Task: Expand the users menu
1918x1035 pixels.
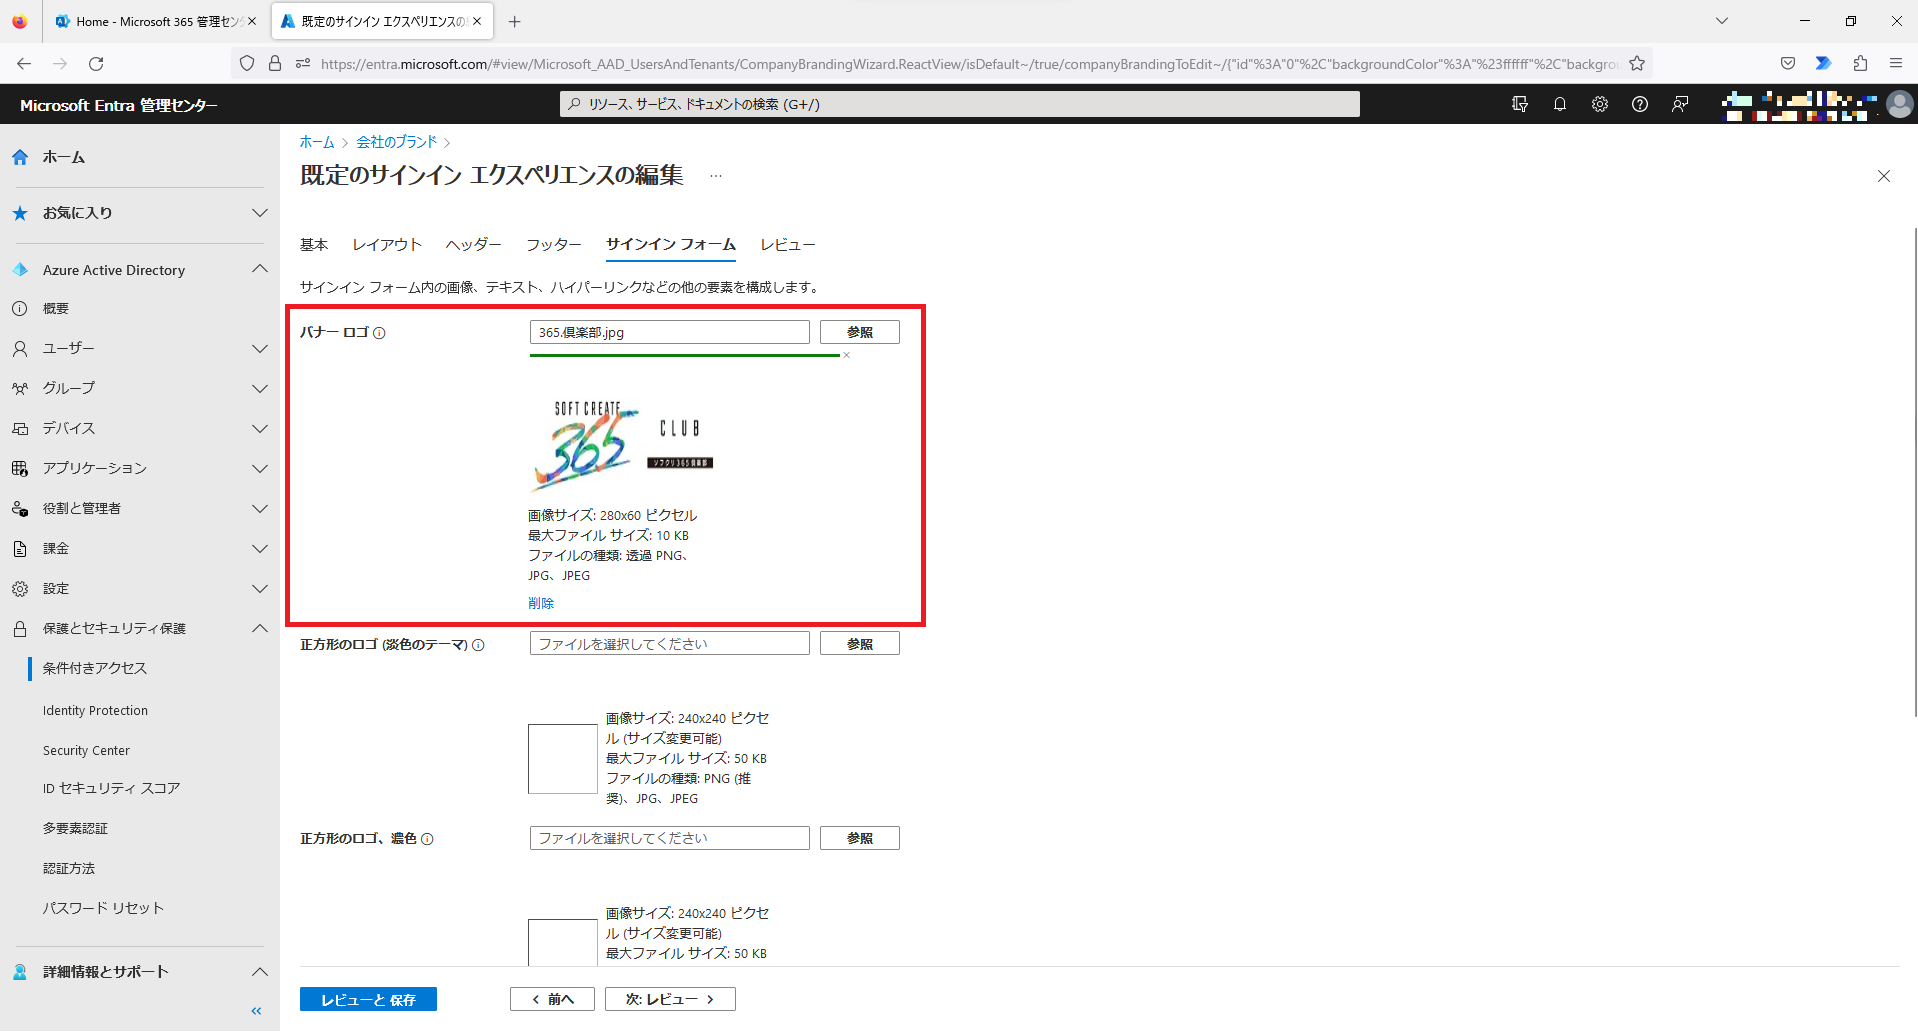Action: tap(260, 349)
